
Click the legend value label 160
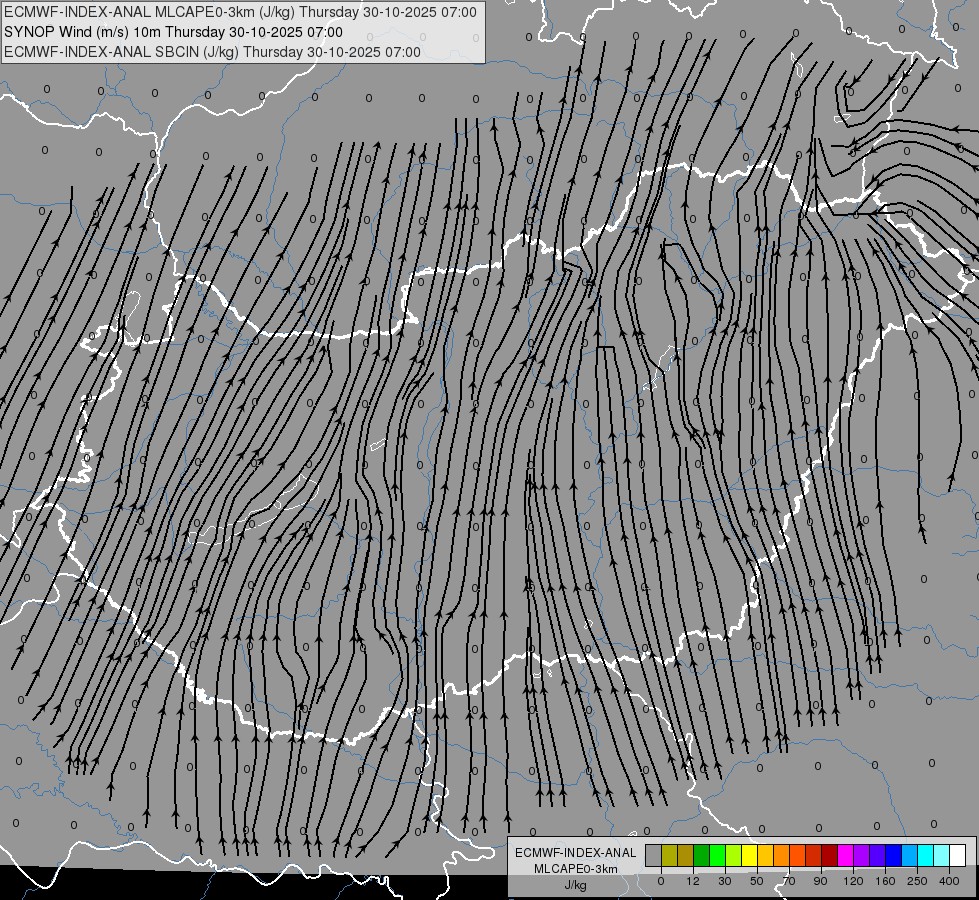[x=885, y=881]
